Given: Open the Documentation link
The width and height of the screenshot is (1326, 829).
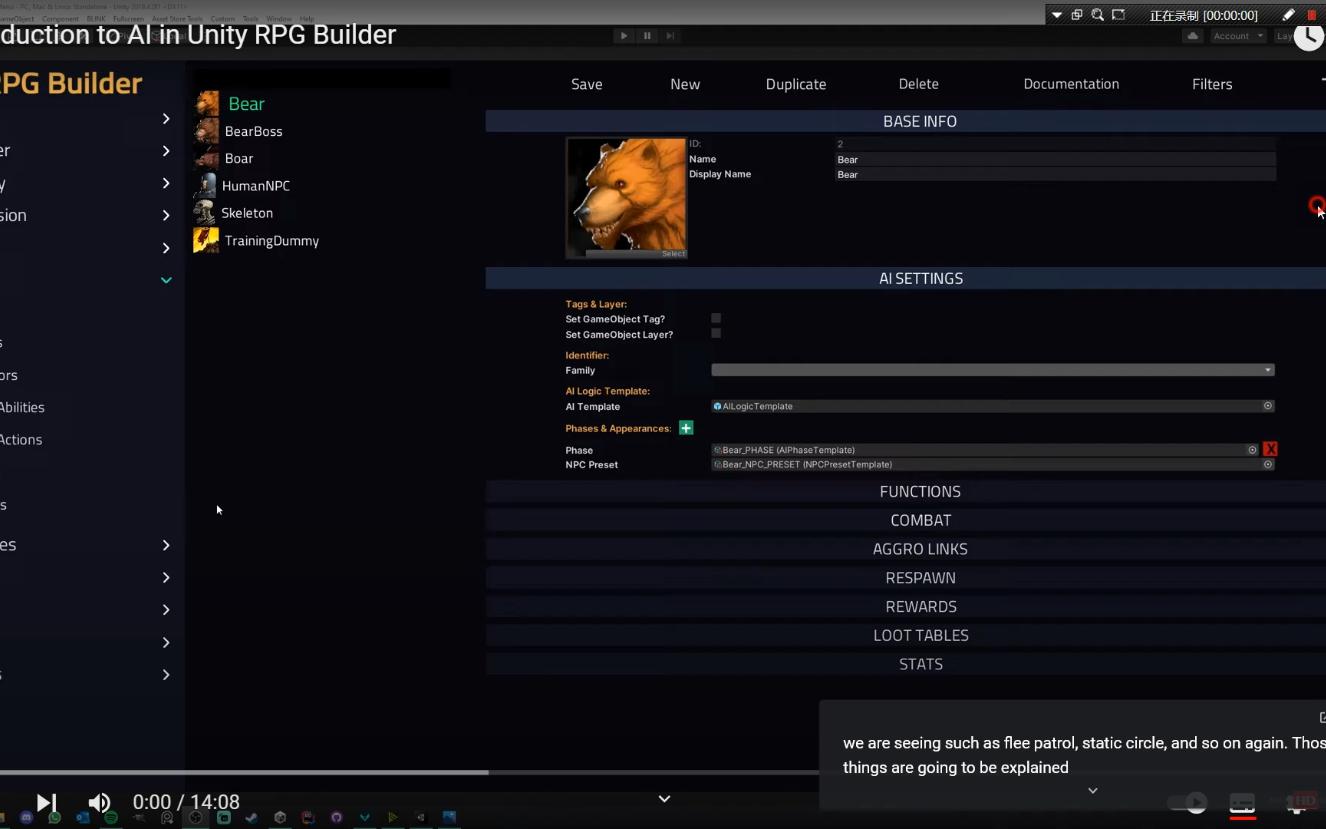Looking at the screenshot, I should 1071,84.
